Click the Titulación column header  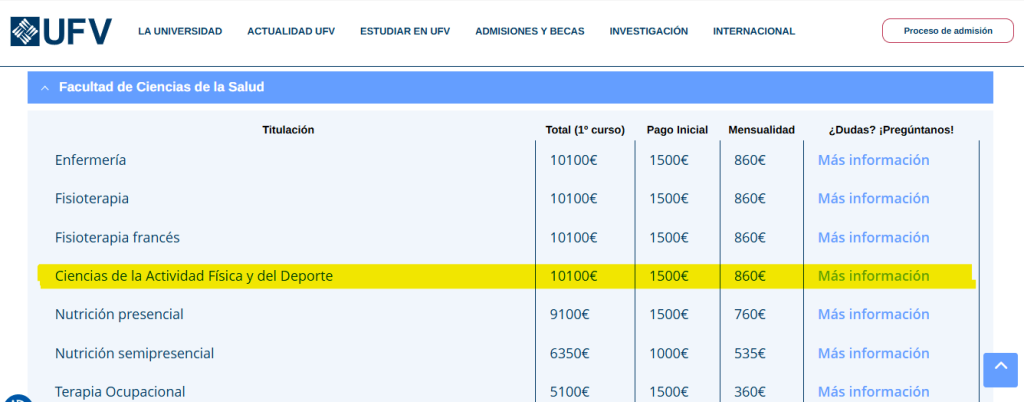[x=288, y=130]
